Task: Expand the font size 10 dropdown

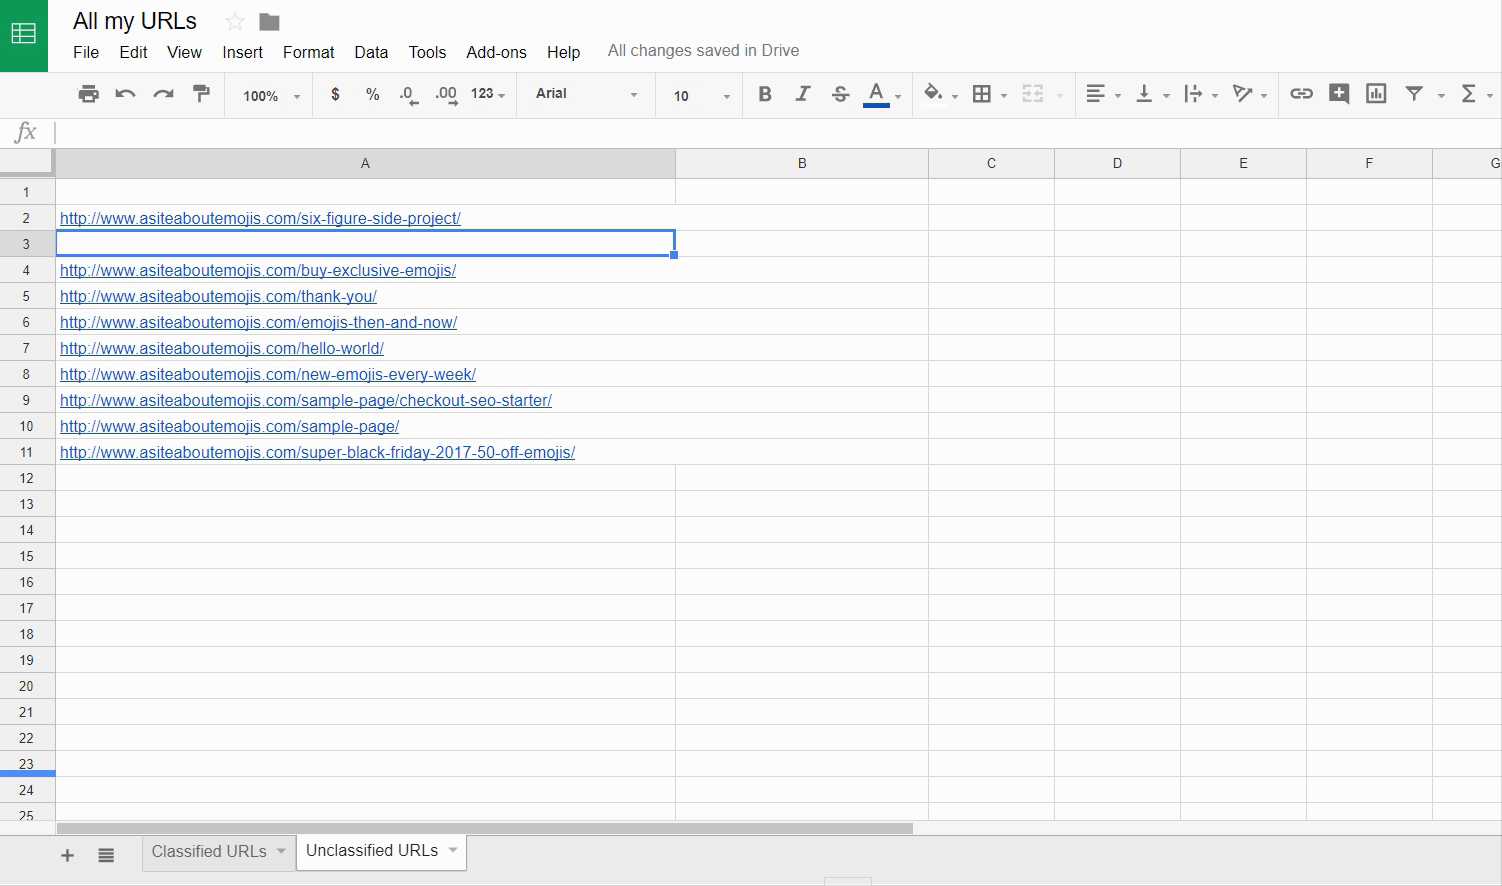Action: click(x=700, y=96)
